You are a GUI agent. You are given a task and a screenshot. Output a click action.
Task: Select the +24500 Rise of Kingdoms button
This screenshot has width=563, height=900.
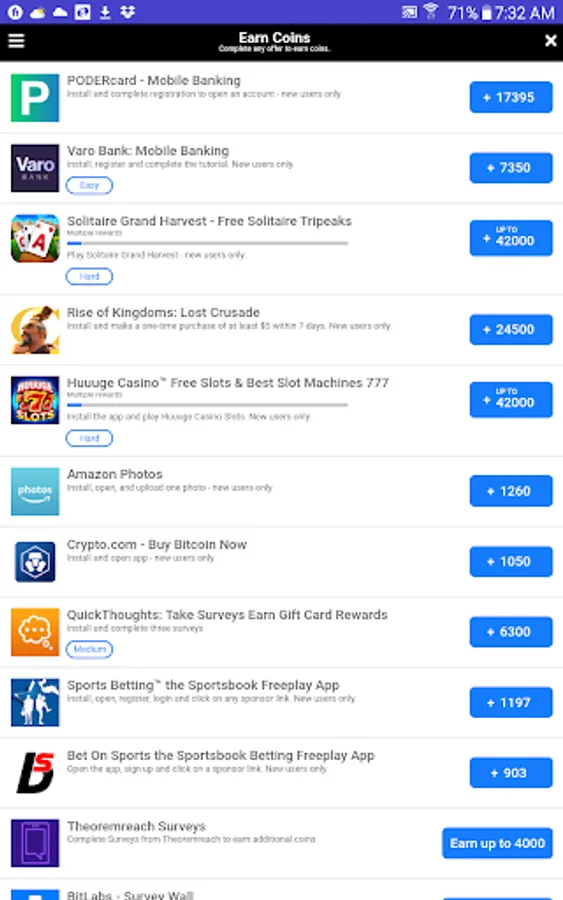point(511,329)
